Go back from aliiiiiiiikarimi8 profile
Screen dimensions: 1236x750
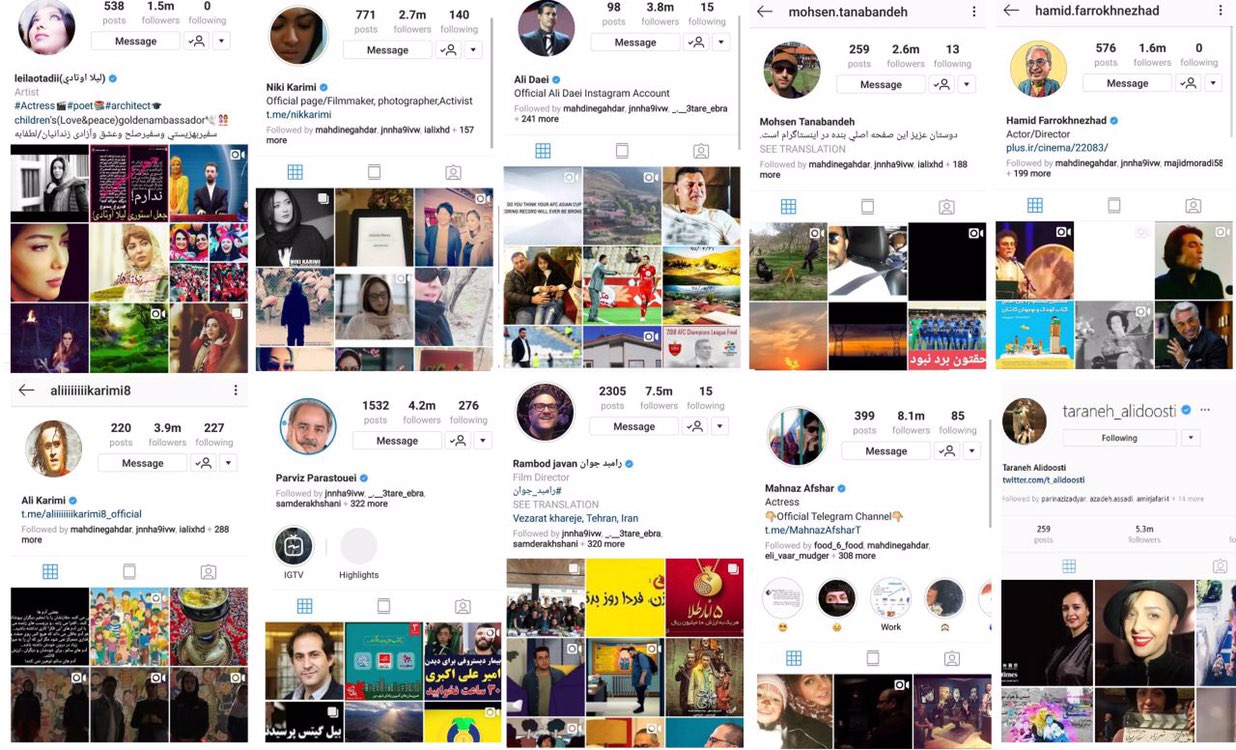coord(27,390)
